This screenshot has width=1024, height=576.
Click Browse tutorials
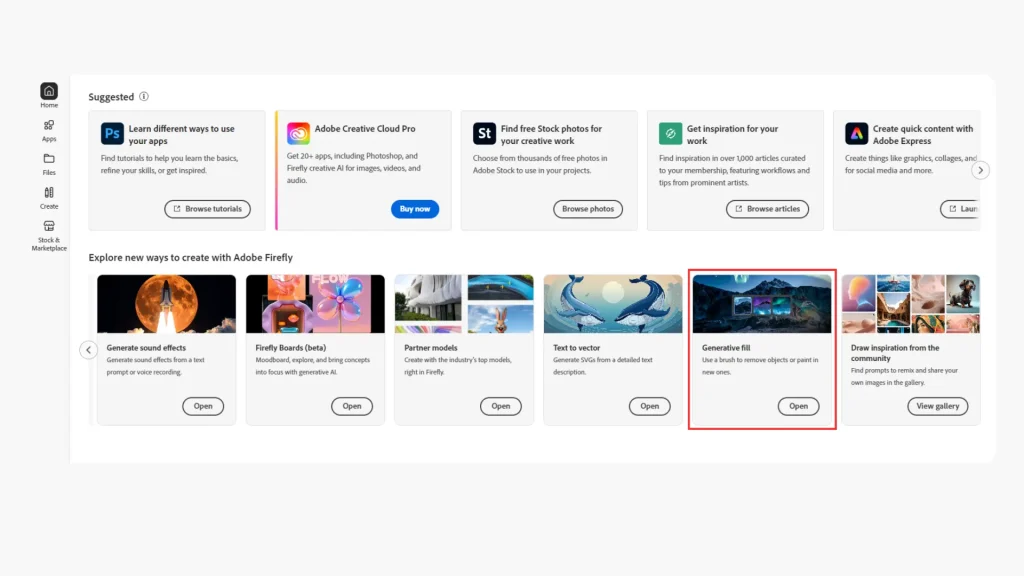[207, 209]
